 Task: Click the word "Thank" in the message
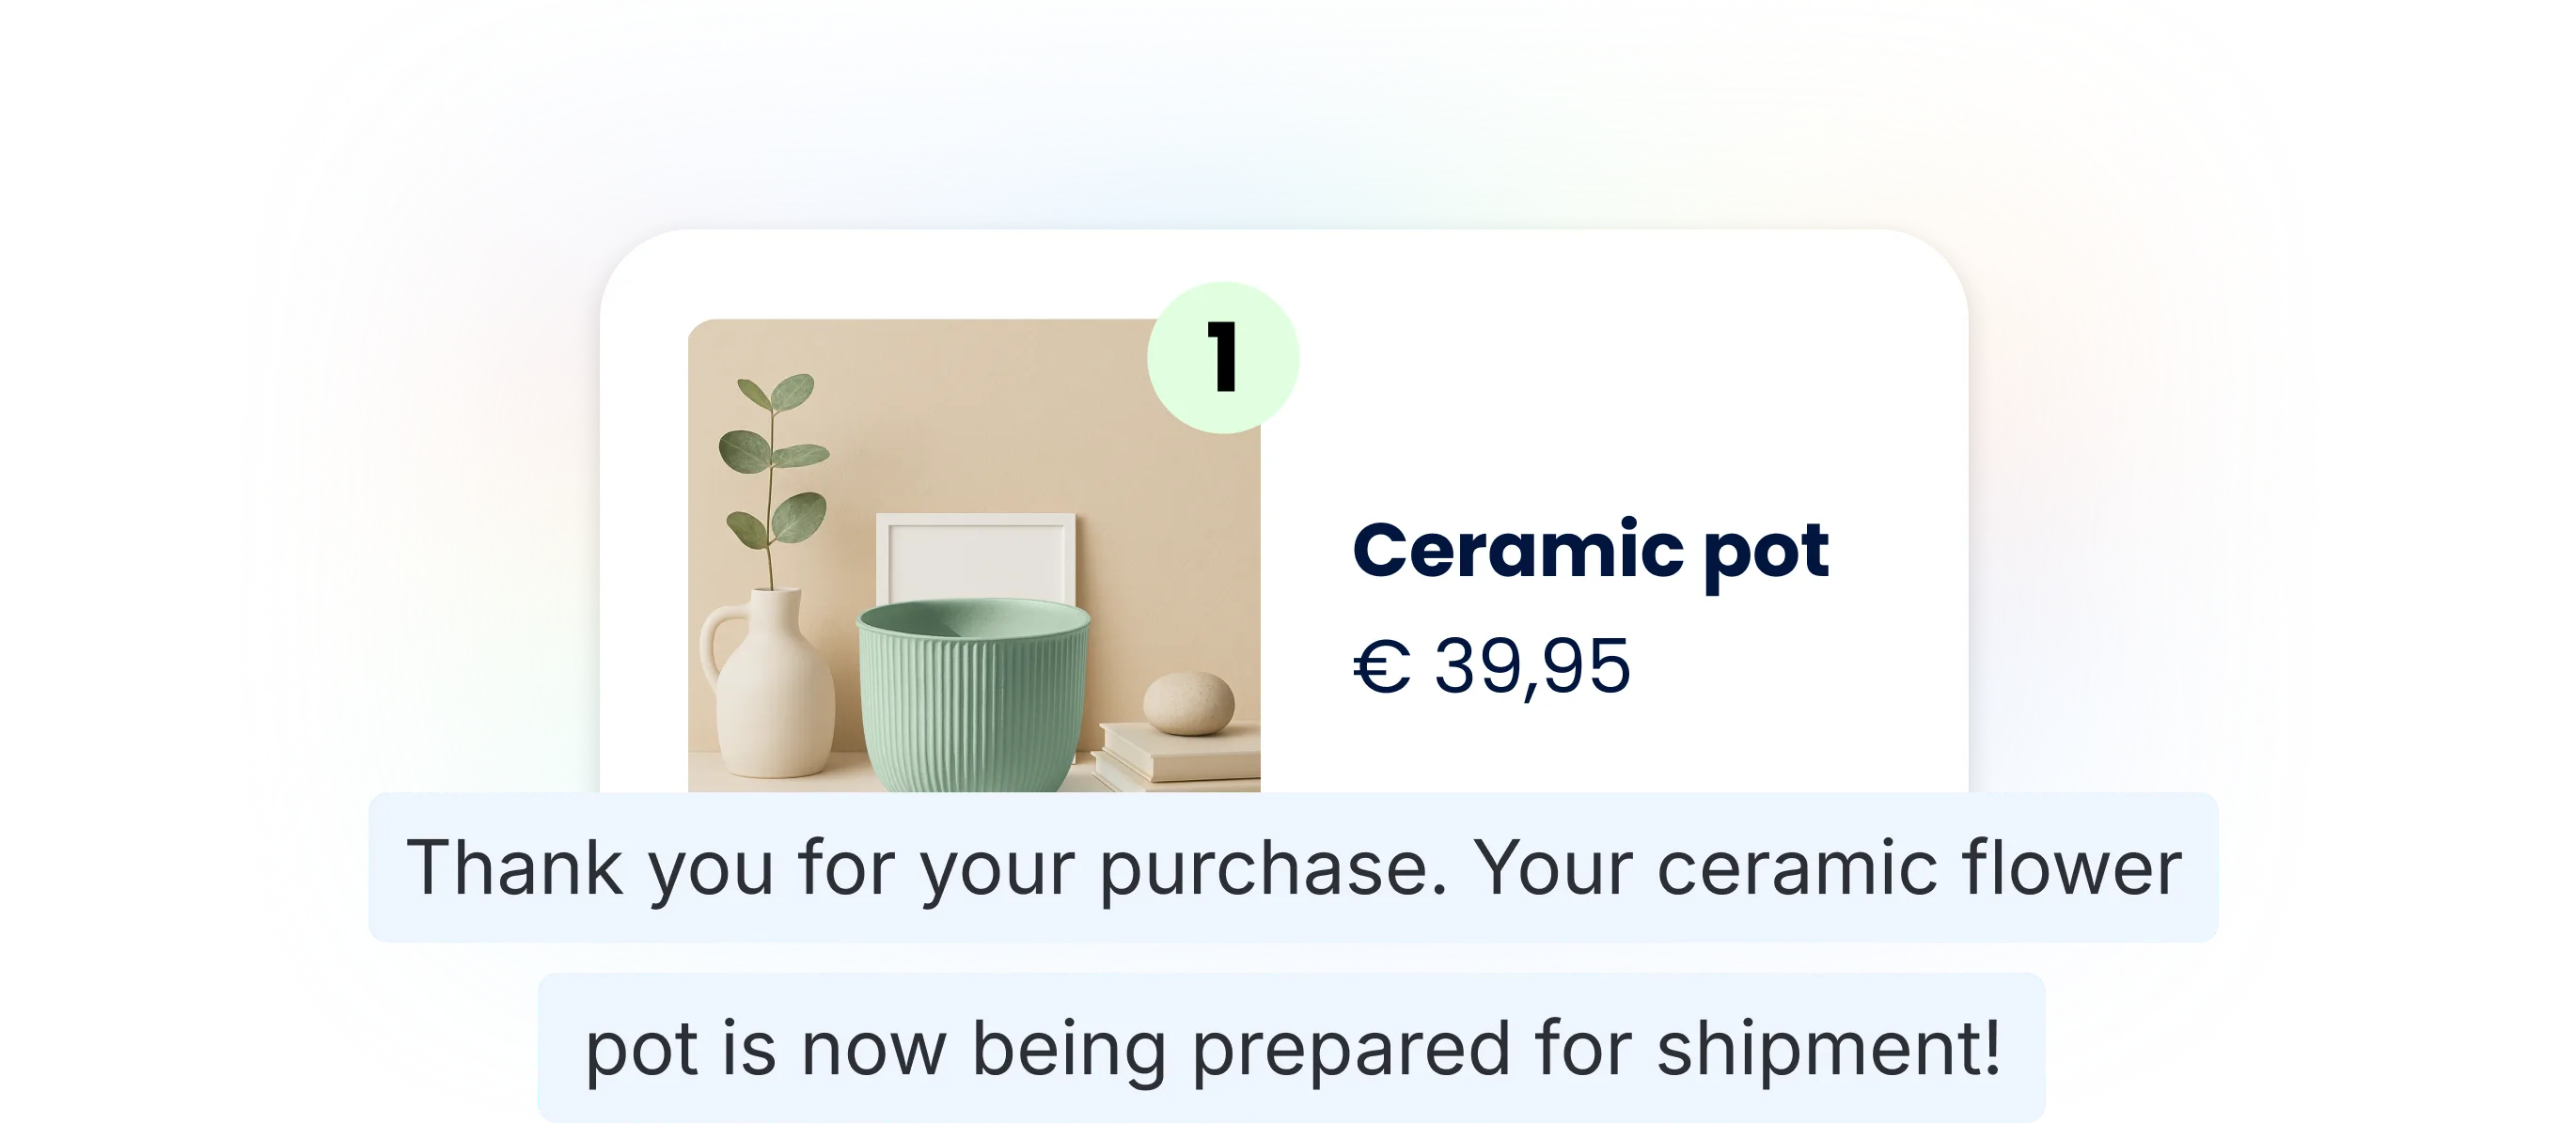click(514, 867)
